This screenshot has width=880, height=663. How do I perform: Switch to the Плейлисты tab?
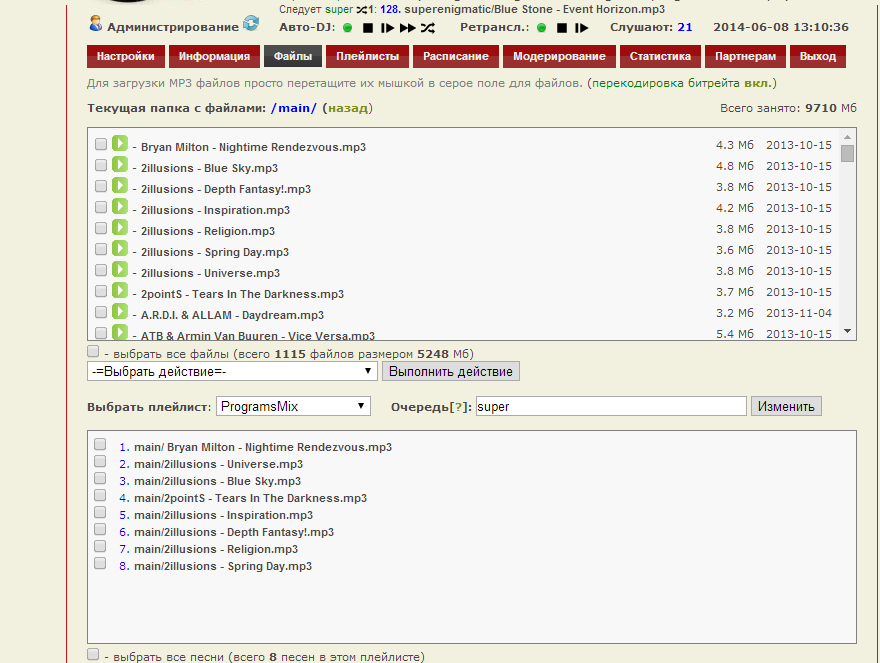pos(367,56)
